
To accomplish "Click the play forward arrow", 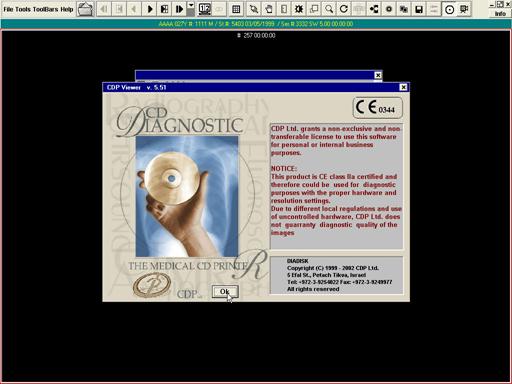I will 150,9.
